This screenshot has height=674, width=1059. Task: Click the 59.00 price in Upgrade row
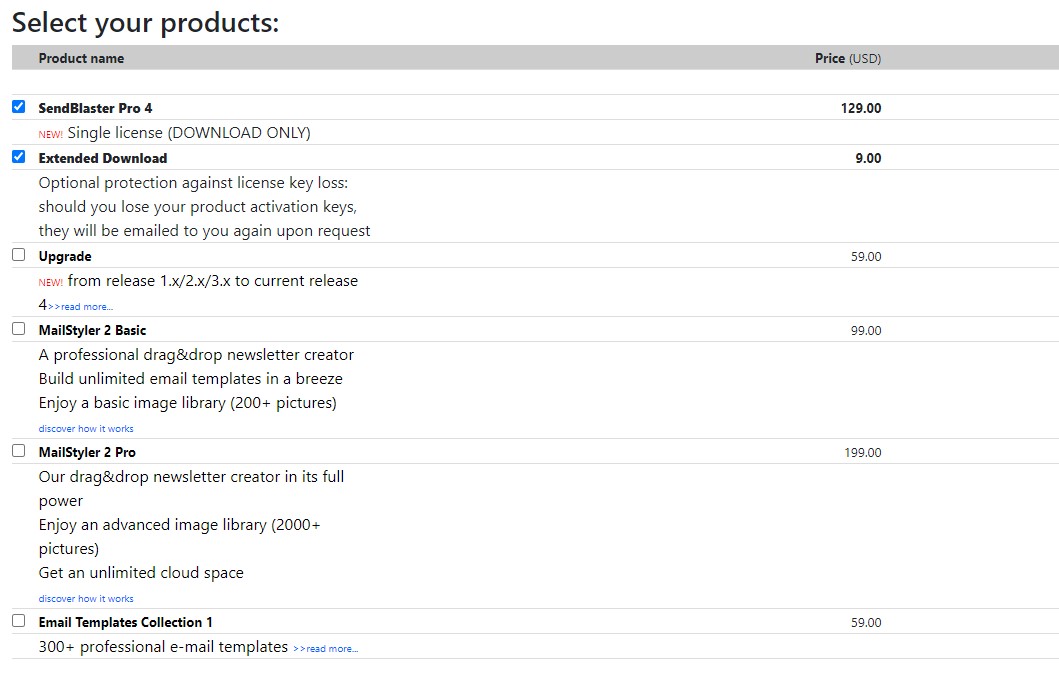pyautogui.click(x=867, y=257)
